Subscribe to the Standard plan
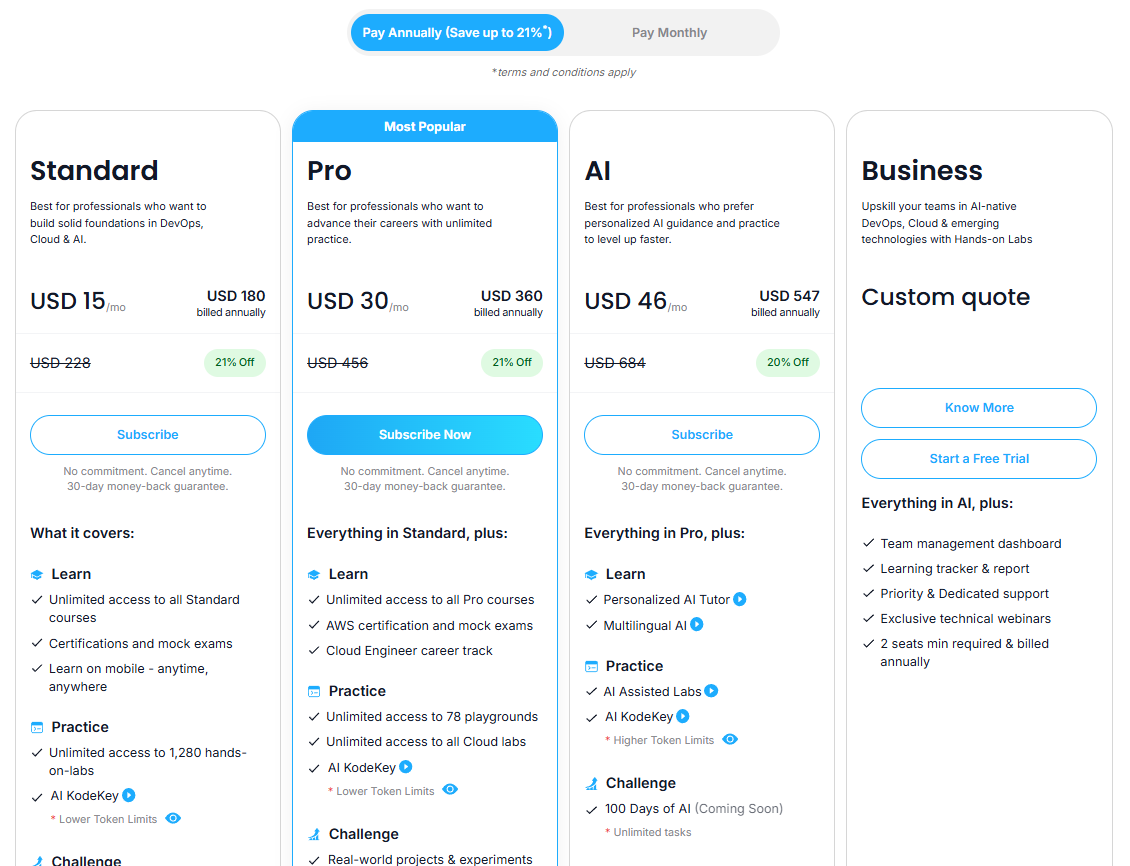The image size is (1130, 866). (147, 435)
